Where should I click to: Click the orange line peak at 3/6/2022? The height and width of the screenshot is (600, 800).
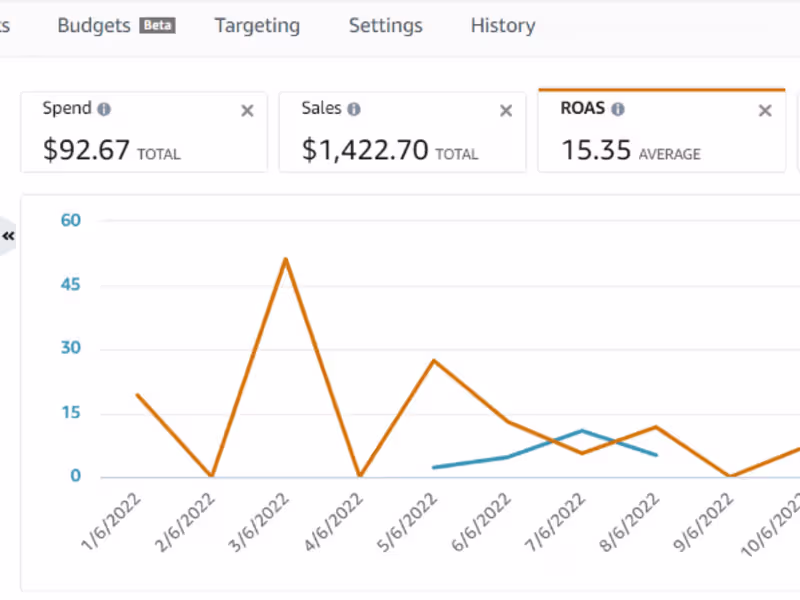286,259
